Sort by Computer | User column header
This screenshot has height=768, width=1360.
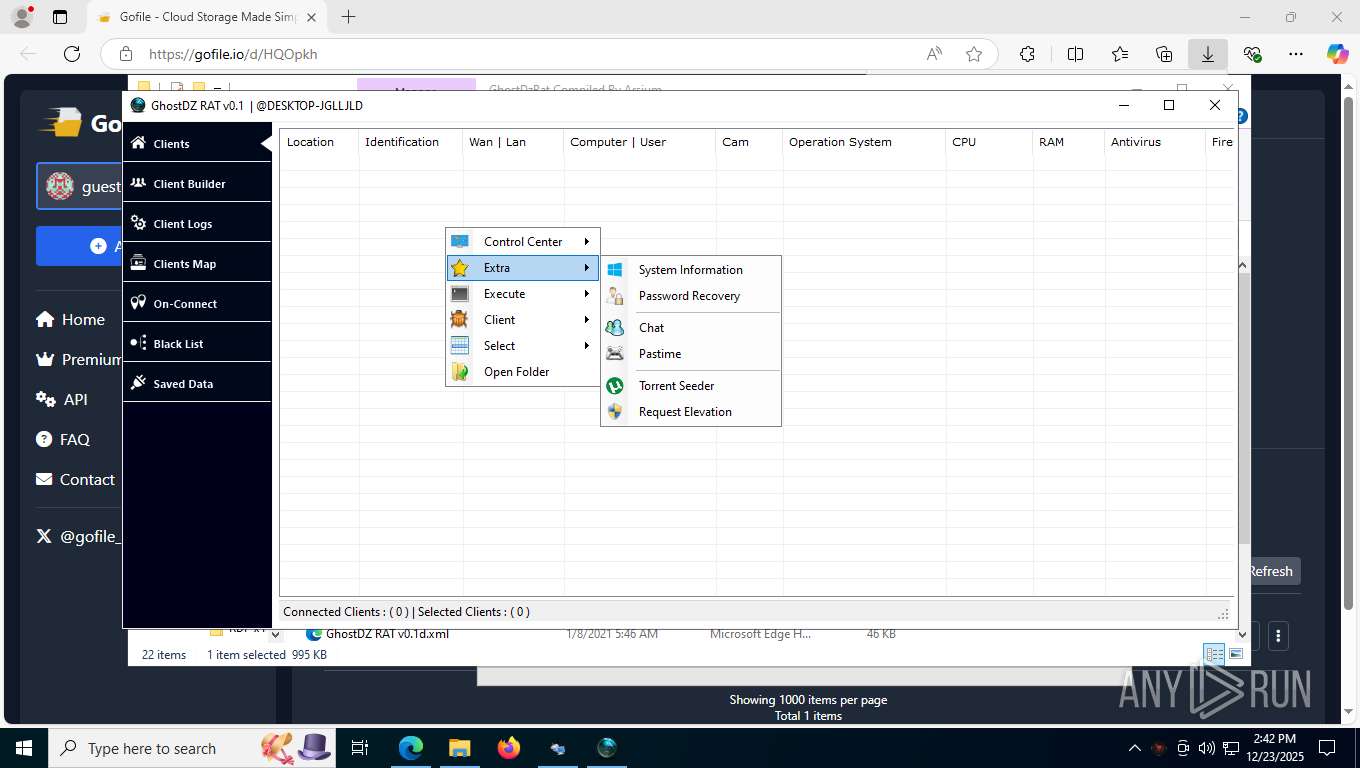[639, 142]
